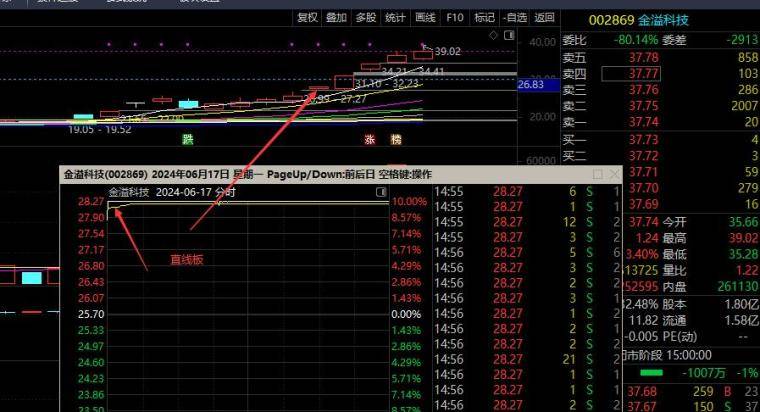Click the 37.67 150 S trade row

(692, 406)
